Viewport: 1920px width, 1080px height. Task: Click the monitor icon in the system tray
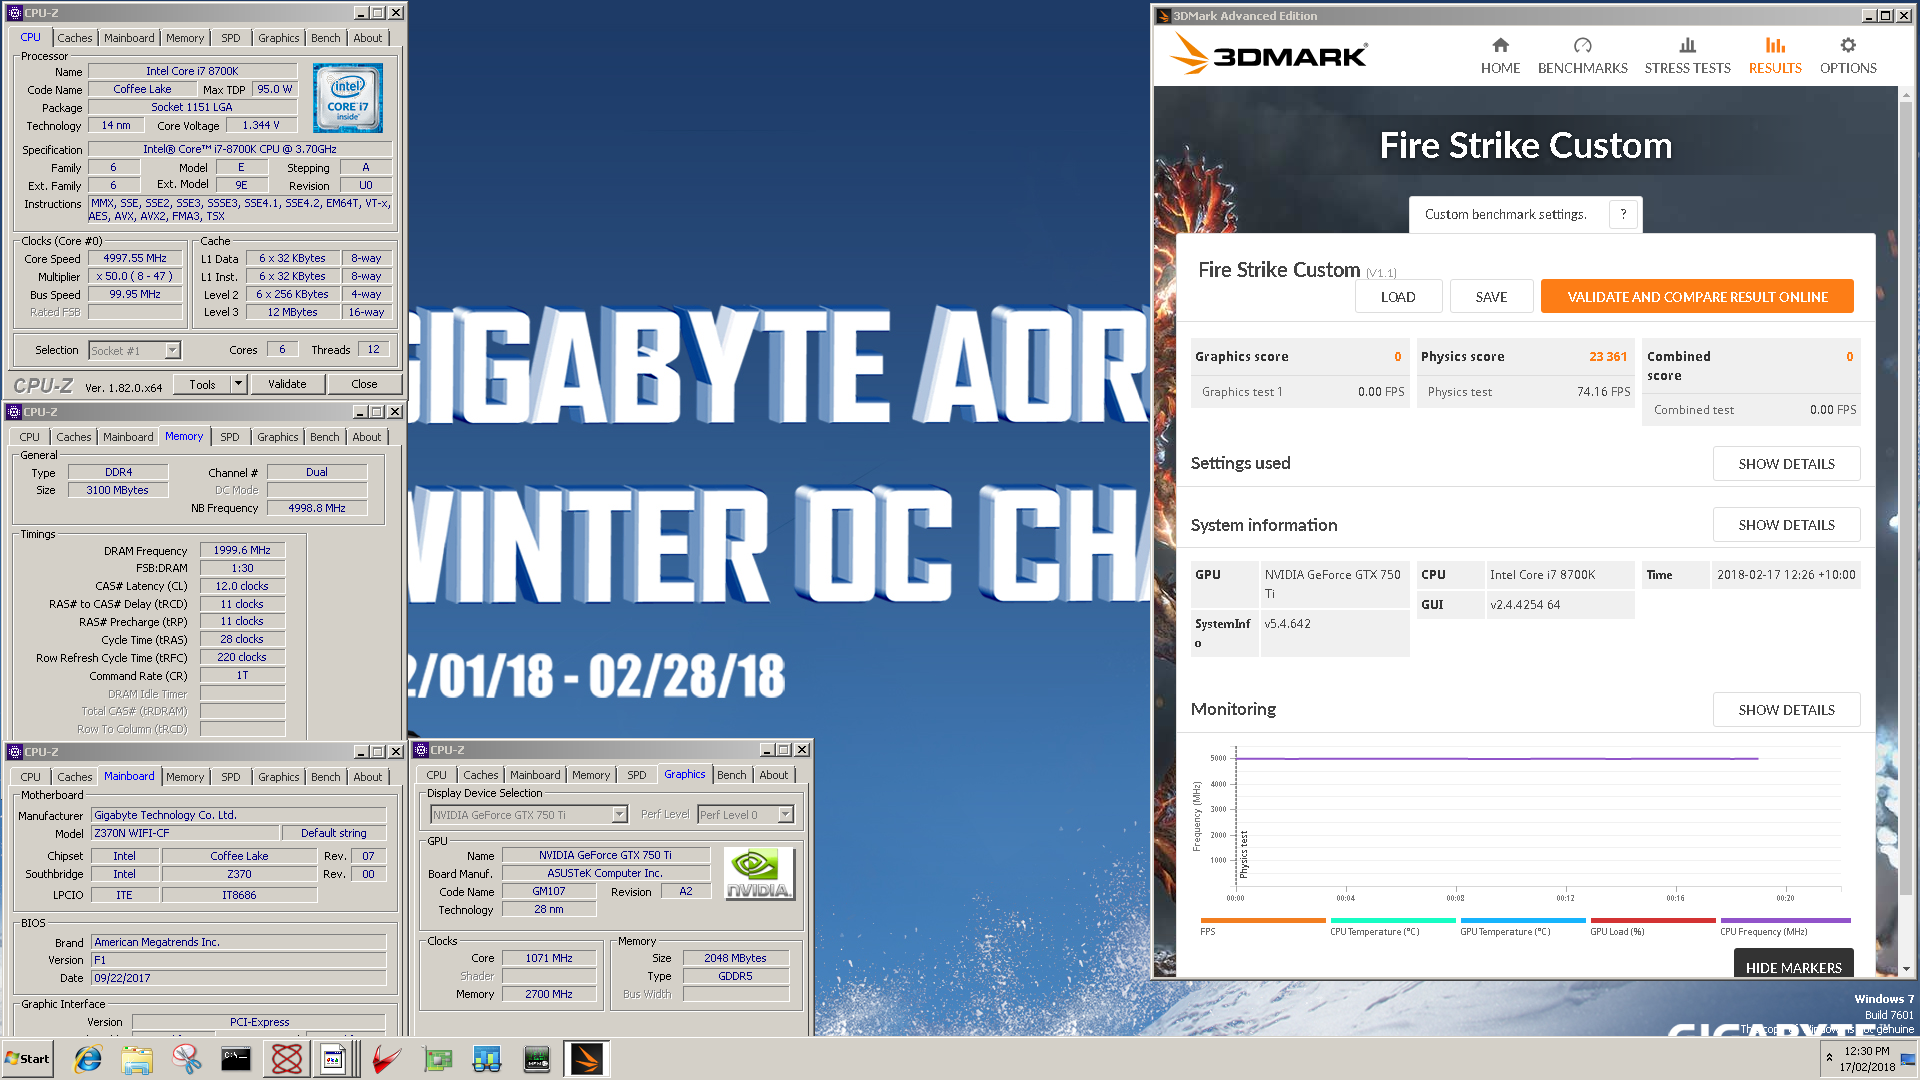(1908, 1058)
